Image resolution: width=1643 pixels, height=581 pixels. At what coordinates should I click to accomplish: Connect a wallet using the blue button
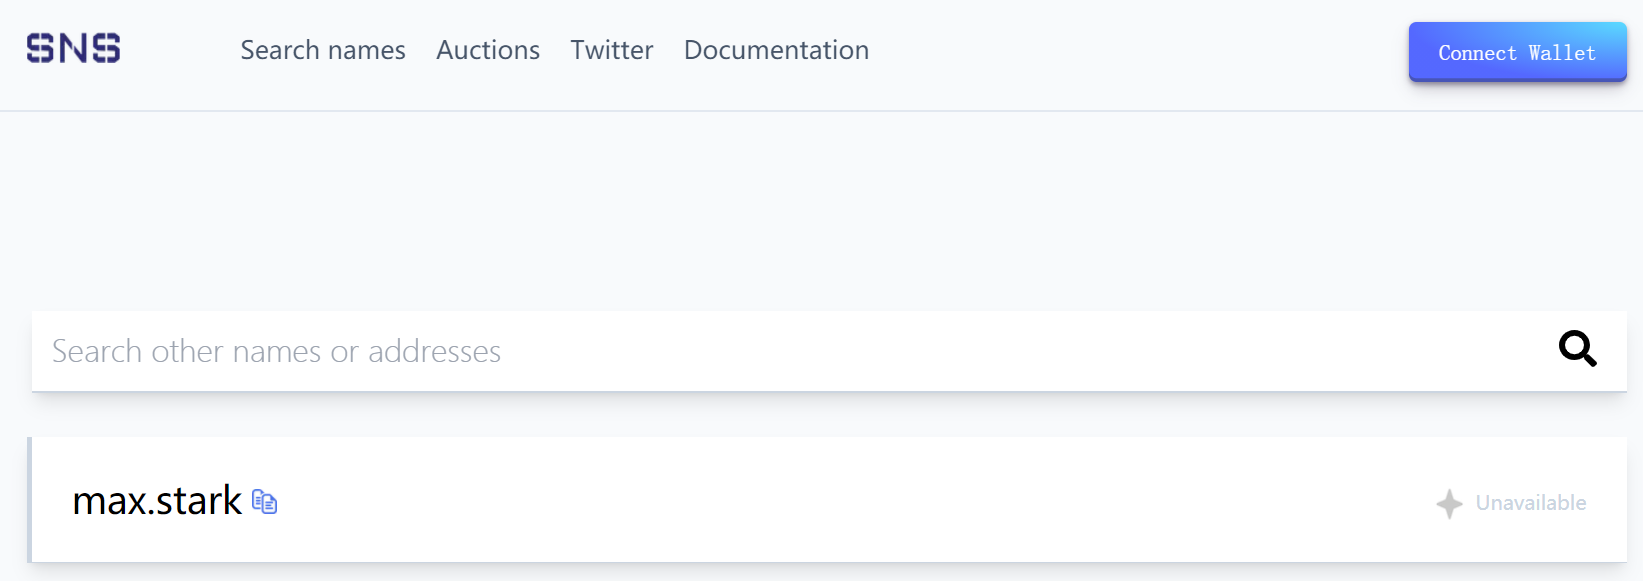[1517, 52]
